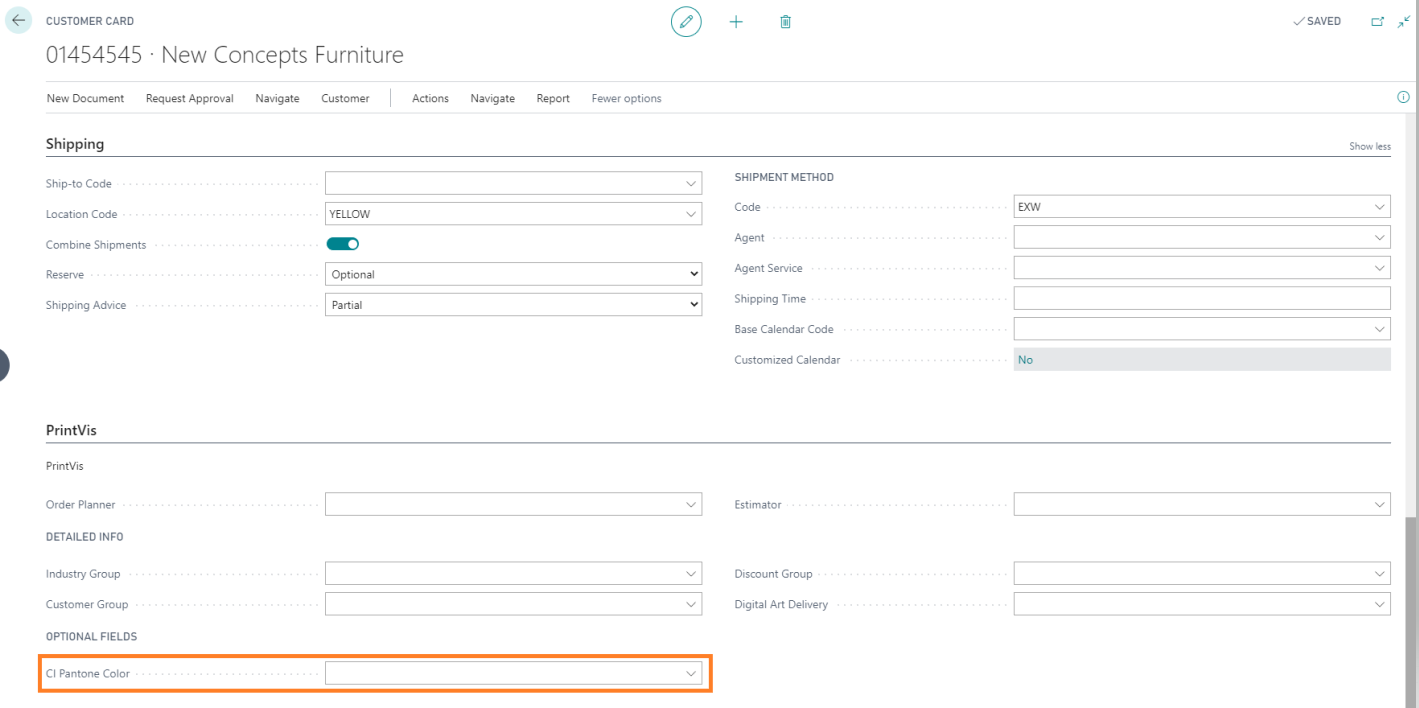The image size is (1419, 708).
Task: Click the information circle icon
Action: tap(1403, 98)
